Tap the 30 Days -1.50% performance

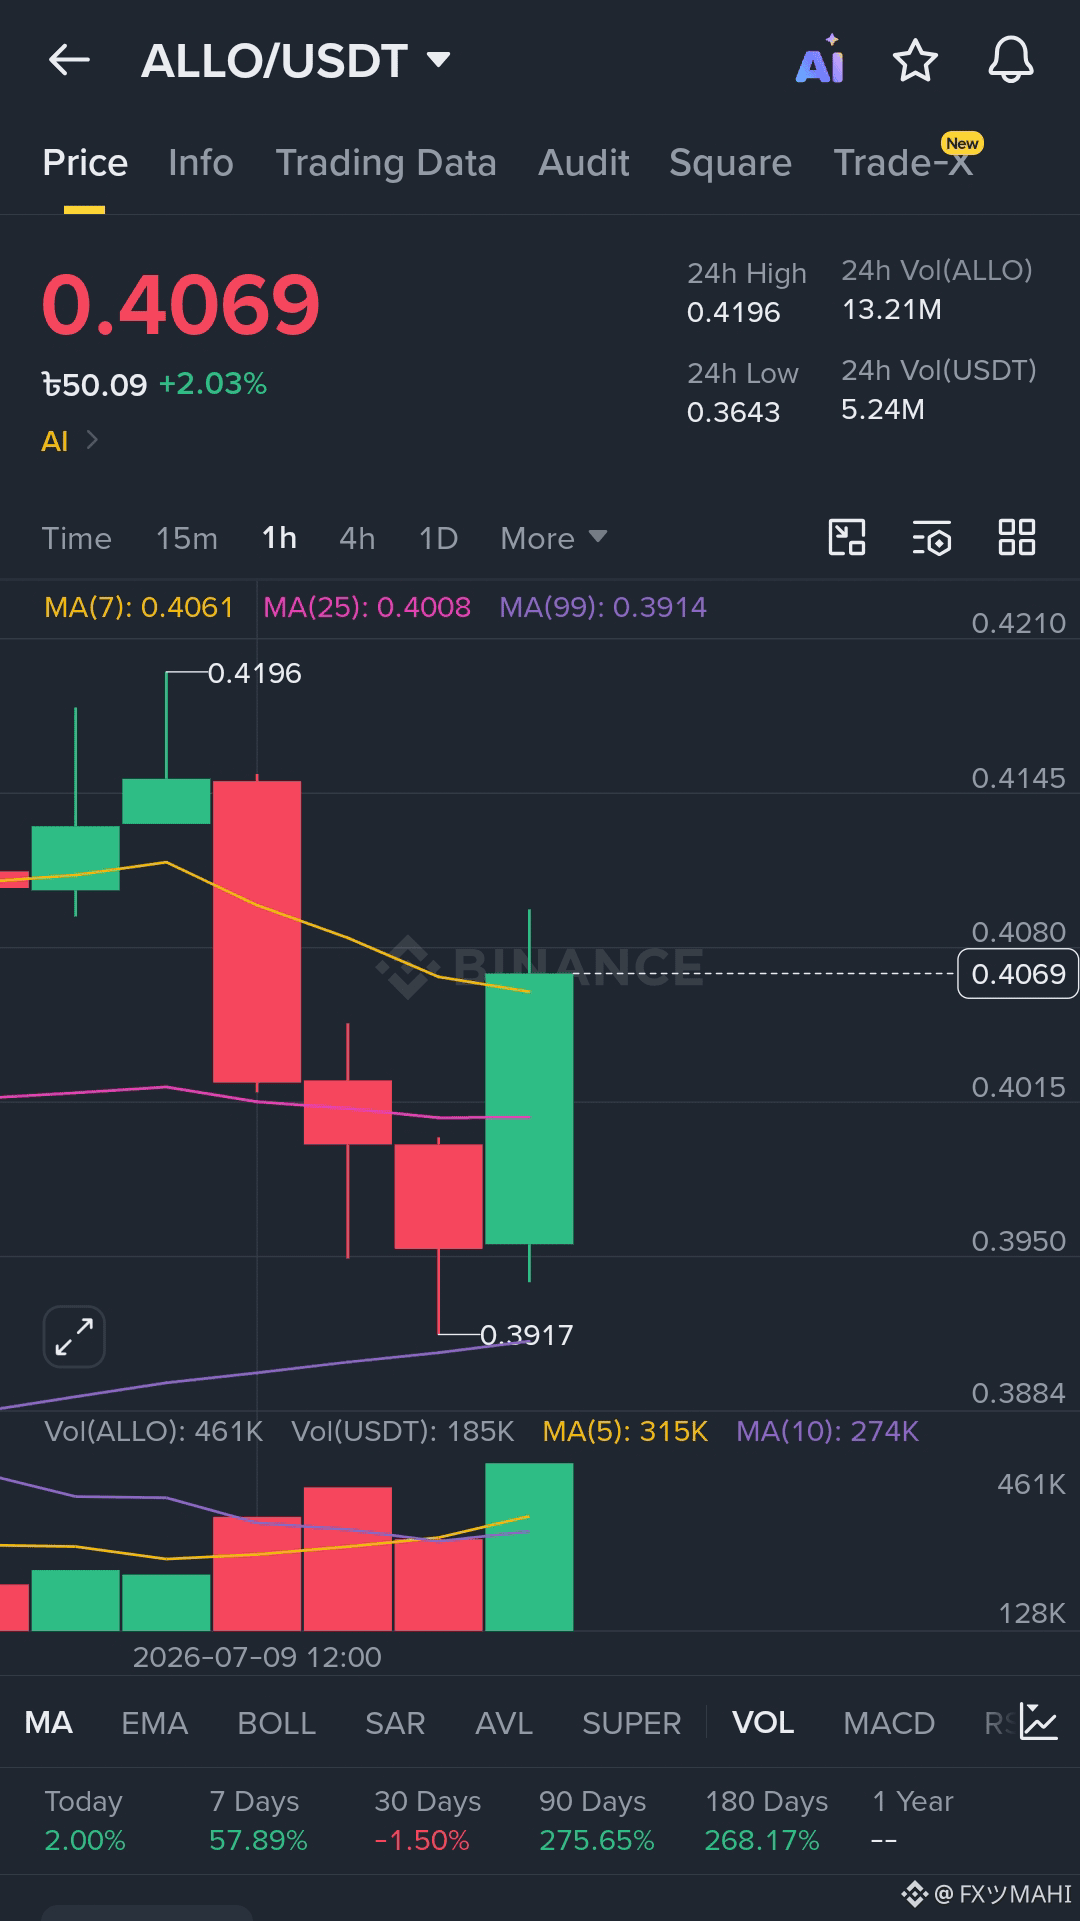click(x=427, y=1820)
